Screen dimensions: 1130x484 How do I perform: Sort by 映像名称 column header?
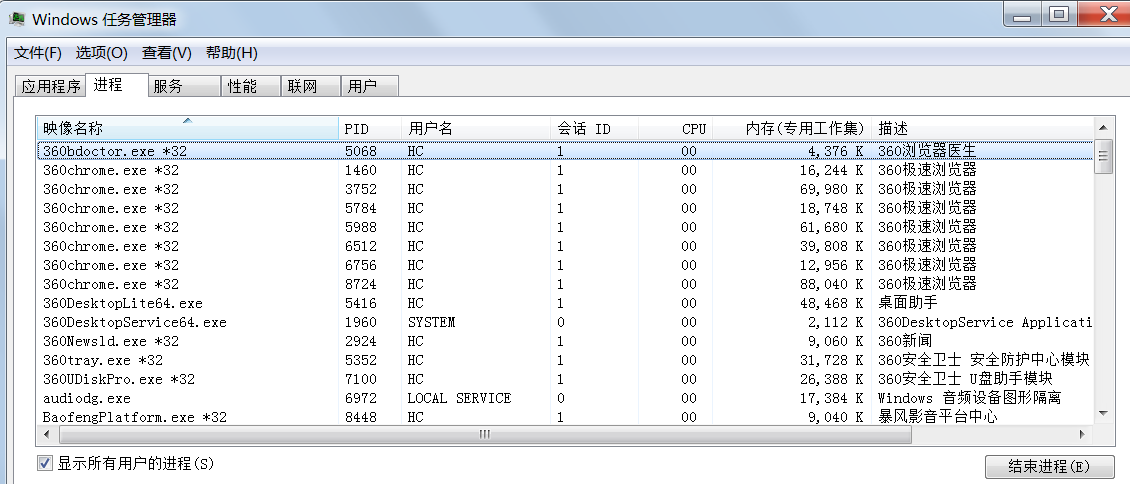click(187, 128)
